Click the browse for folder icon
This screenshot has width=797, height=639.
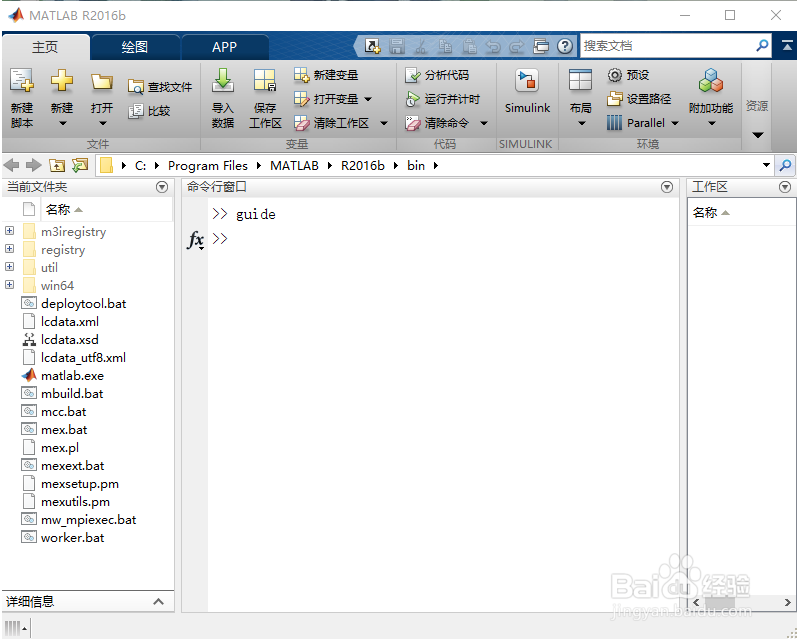[x=80, y=165]
